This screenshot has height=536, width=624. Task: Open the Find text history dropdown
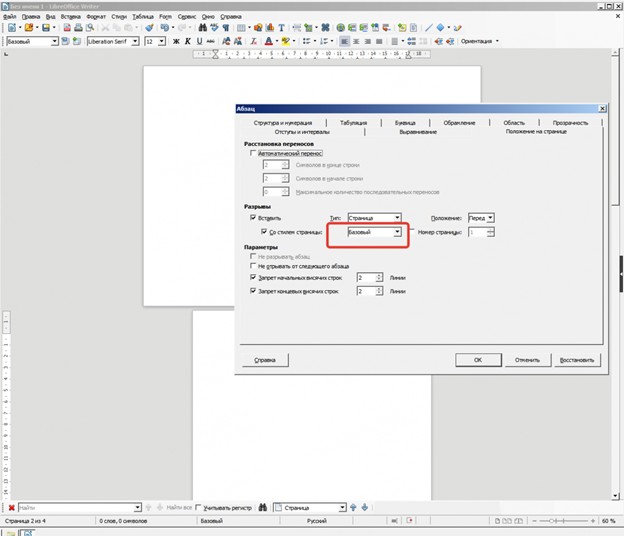tap(137, 508)
